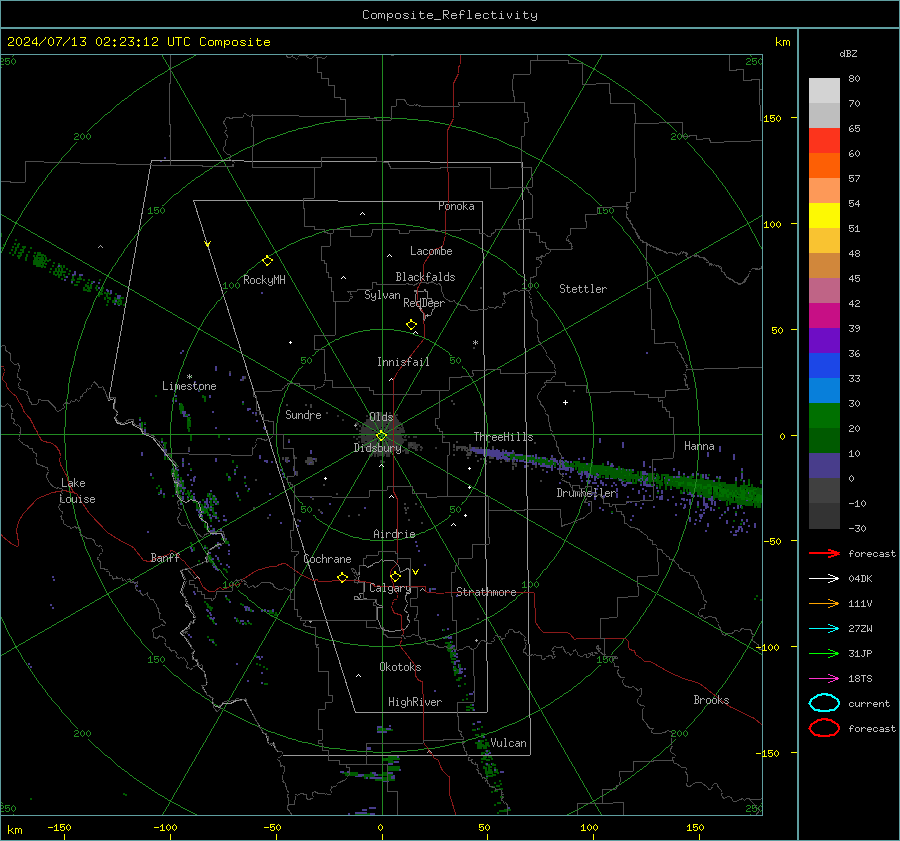Click the Innisfail city label

403,362
